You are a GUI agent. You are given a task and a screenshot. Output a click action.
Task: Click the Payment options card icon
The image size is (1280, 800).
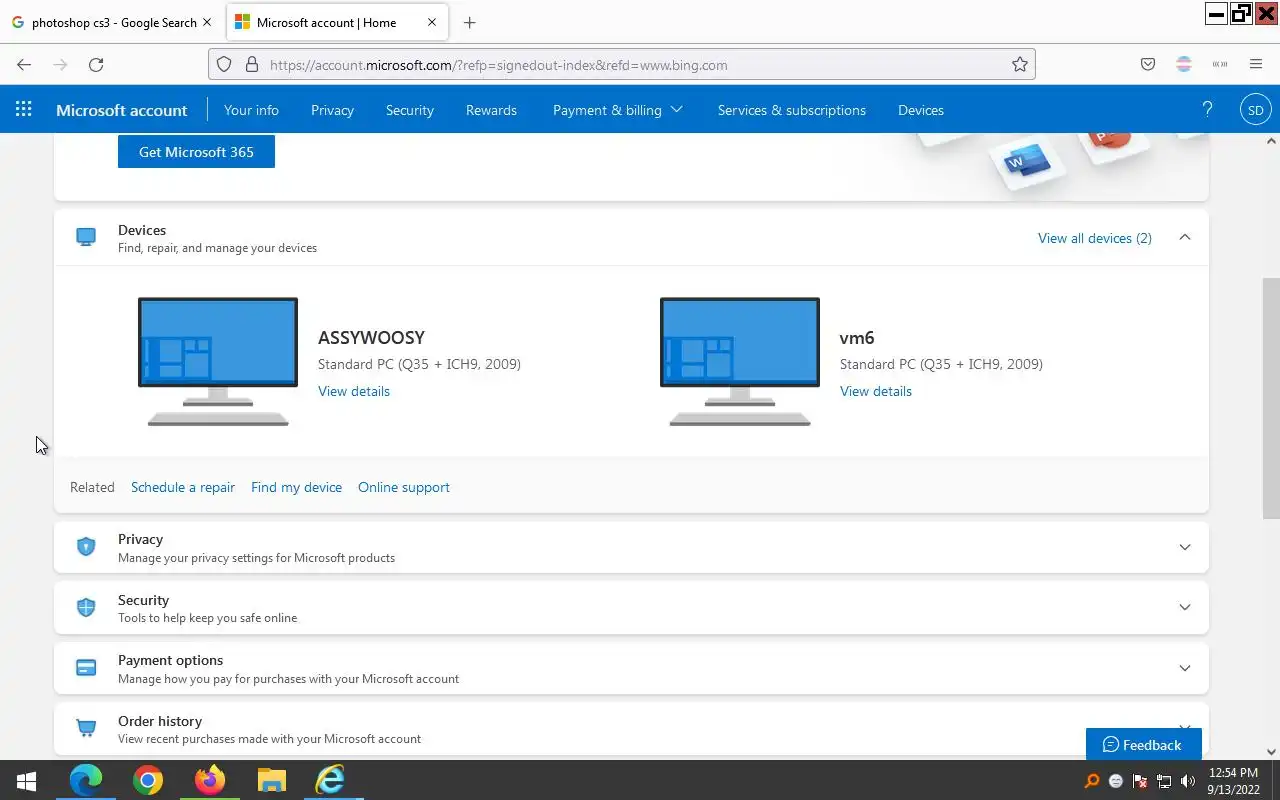[x=86, y=668]
